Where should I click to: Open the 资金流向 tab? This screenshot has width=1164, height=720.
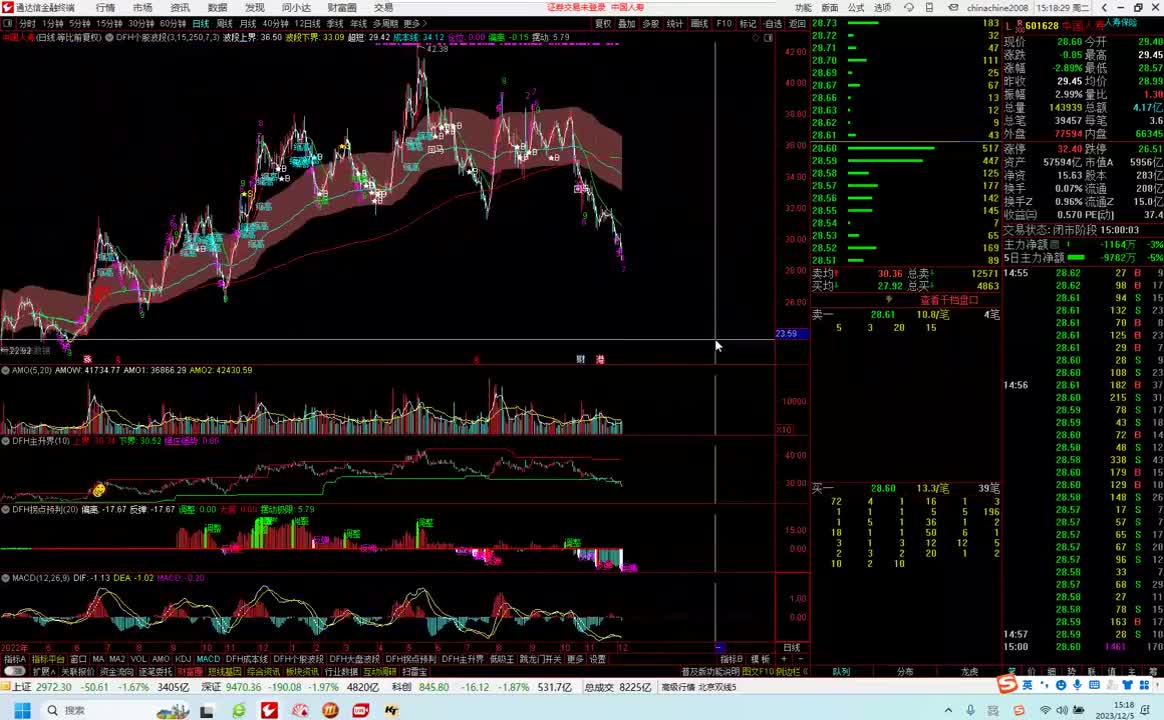click(117, 672)
